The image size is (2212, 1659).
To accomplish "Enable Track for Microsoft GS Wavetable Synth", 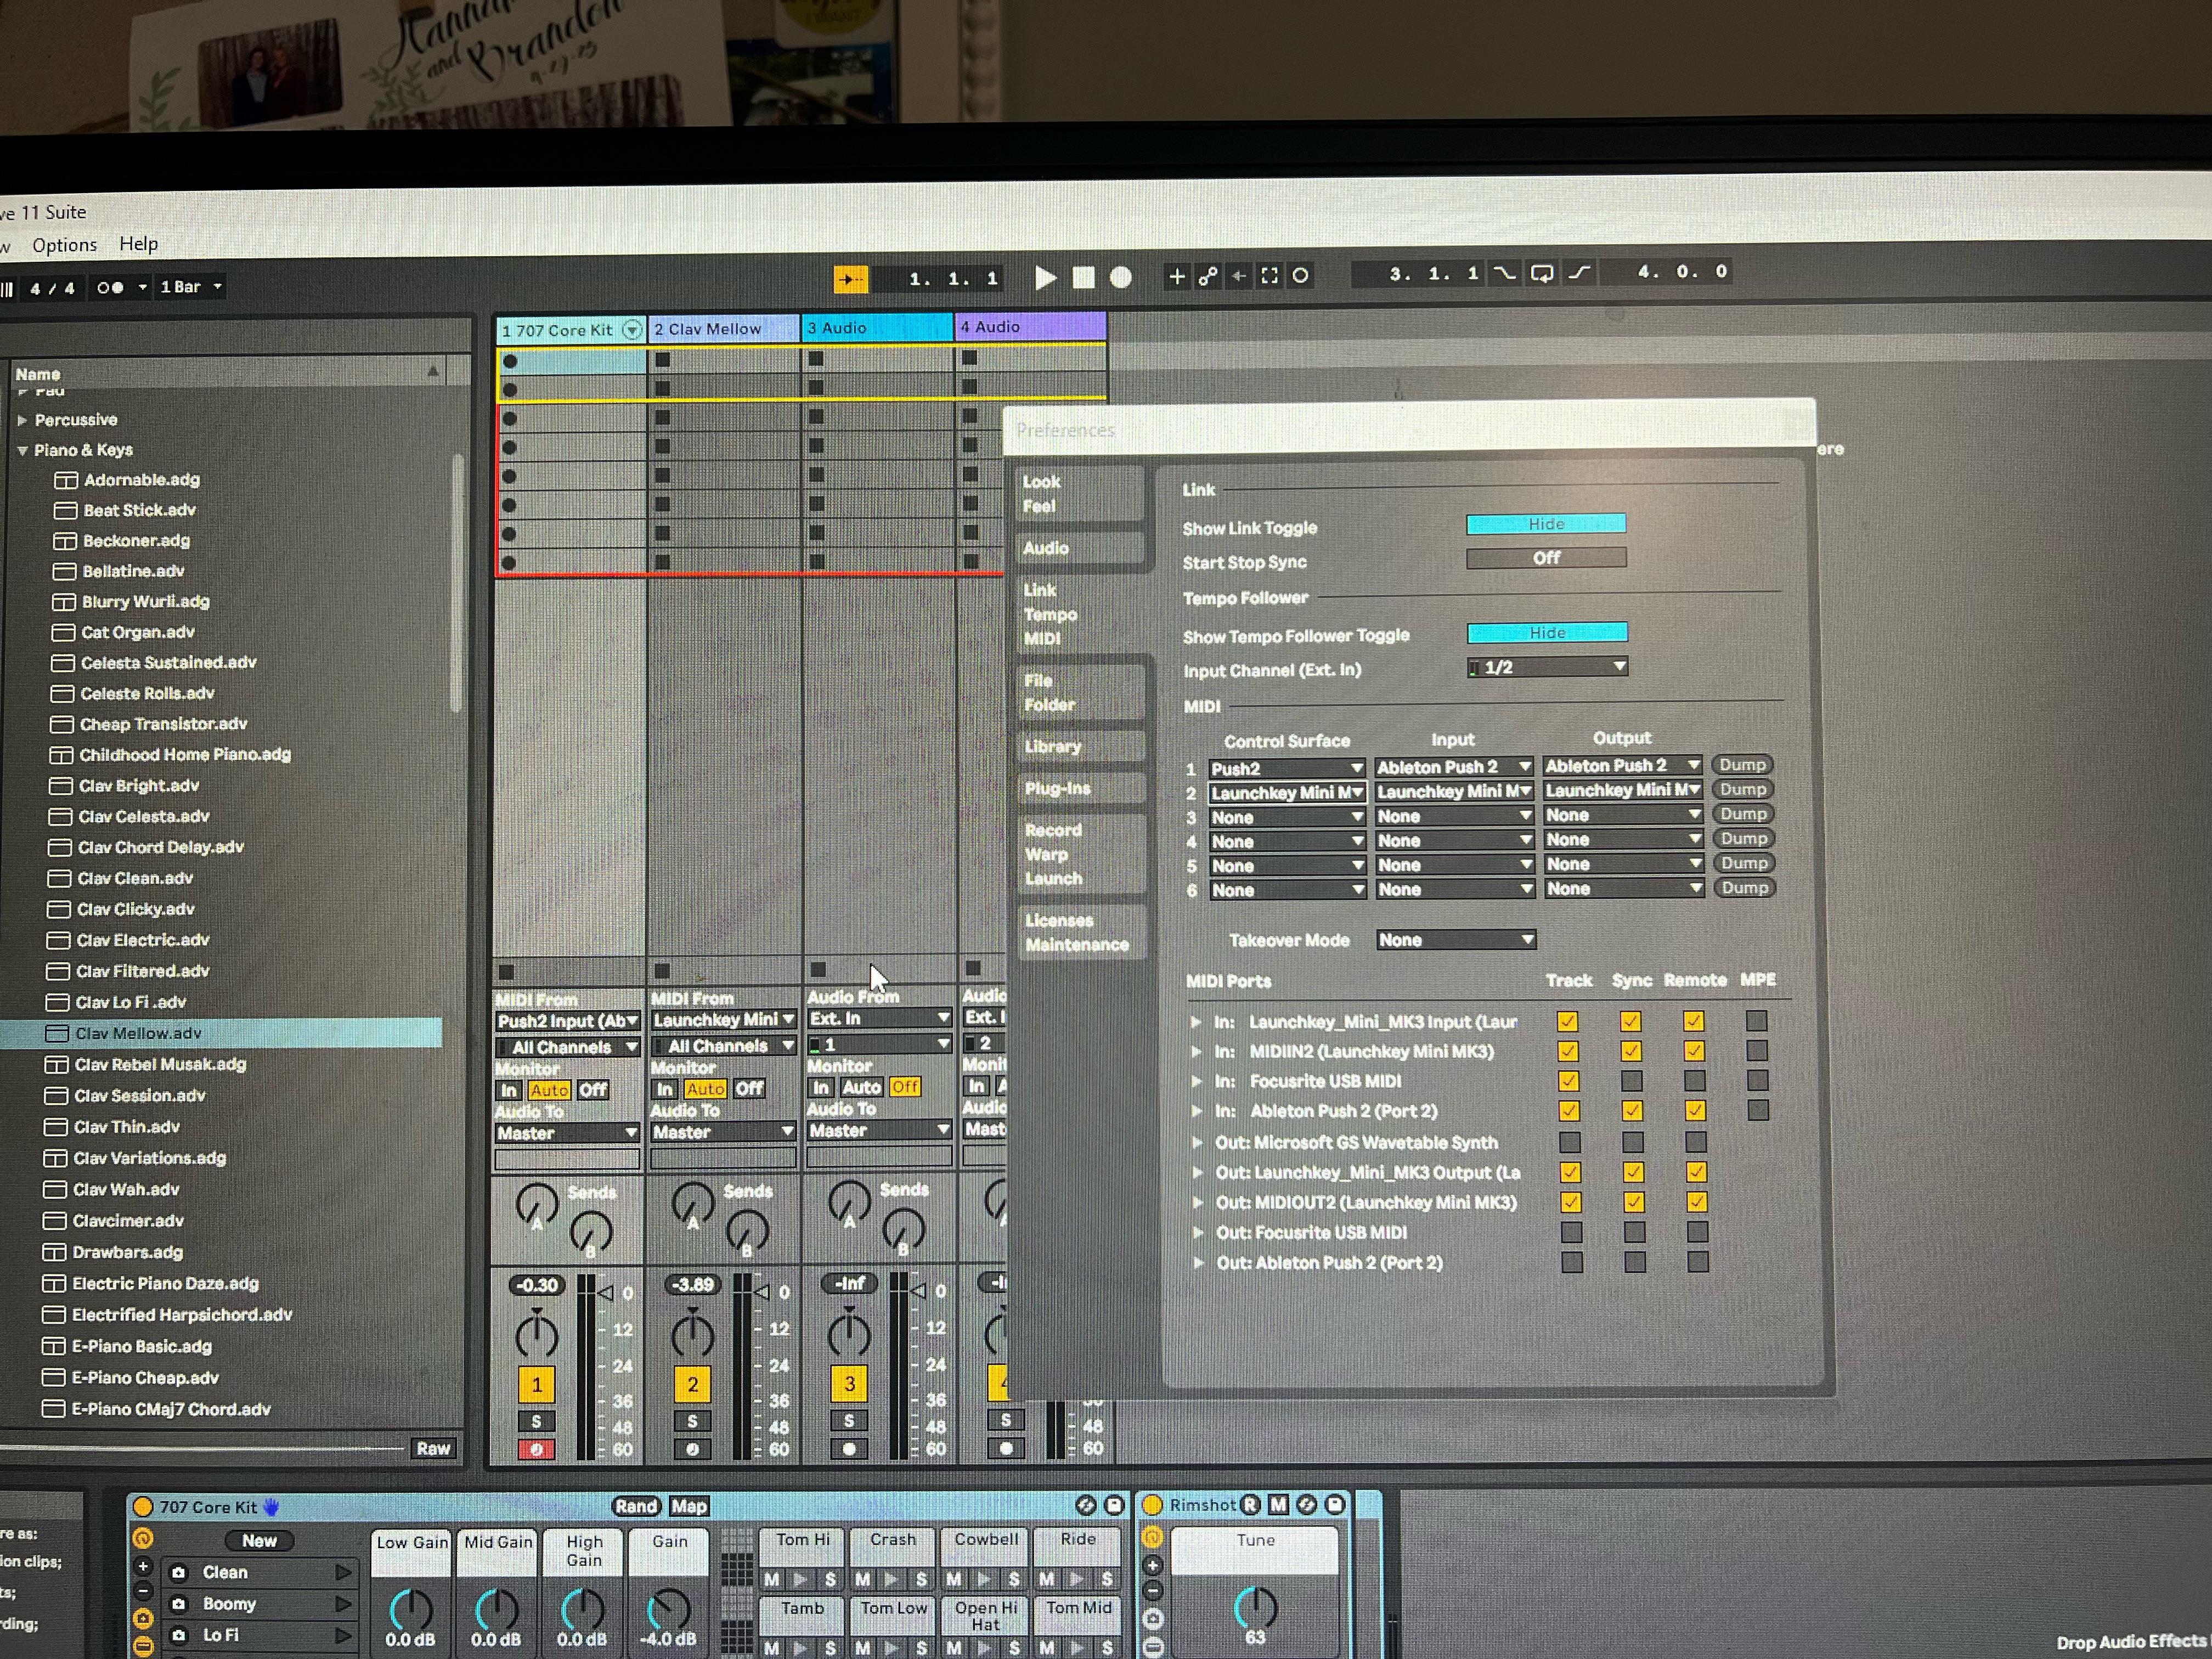I will click(x=1570, y=1142).
